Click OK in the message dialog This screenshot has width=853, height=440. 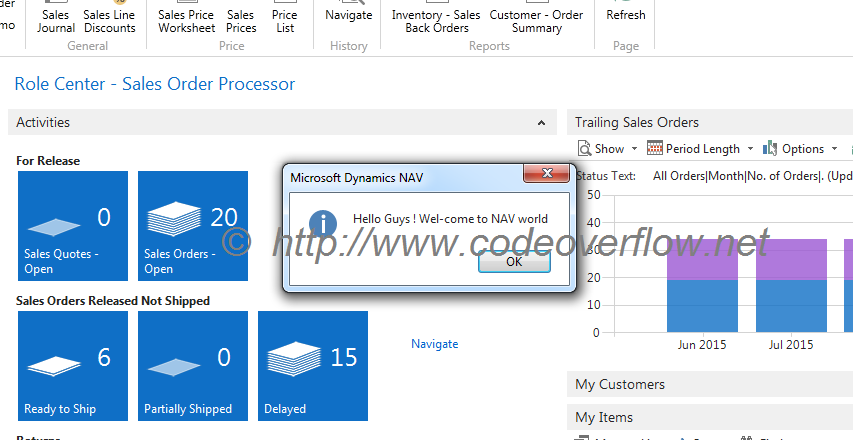514,262
